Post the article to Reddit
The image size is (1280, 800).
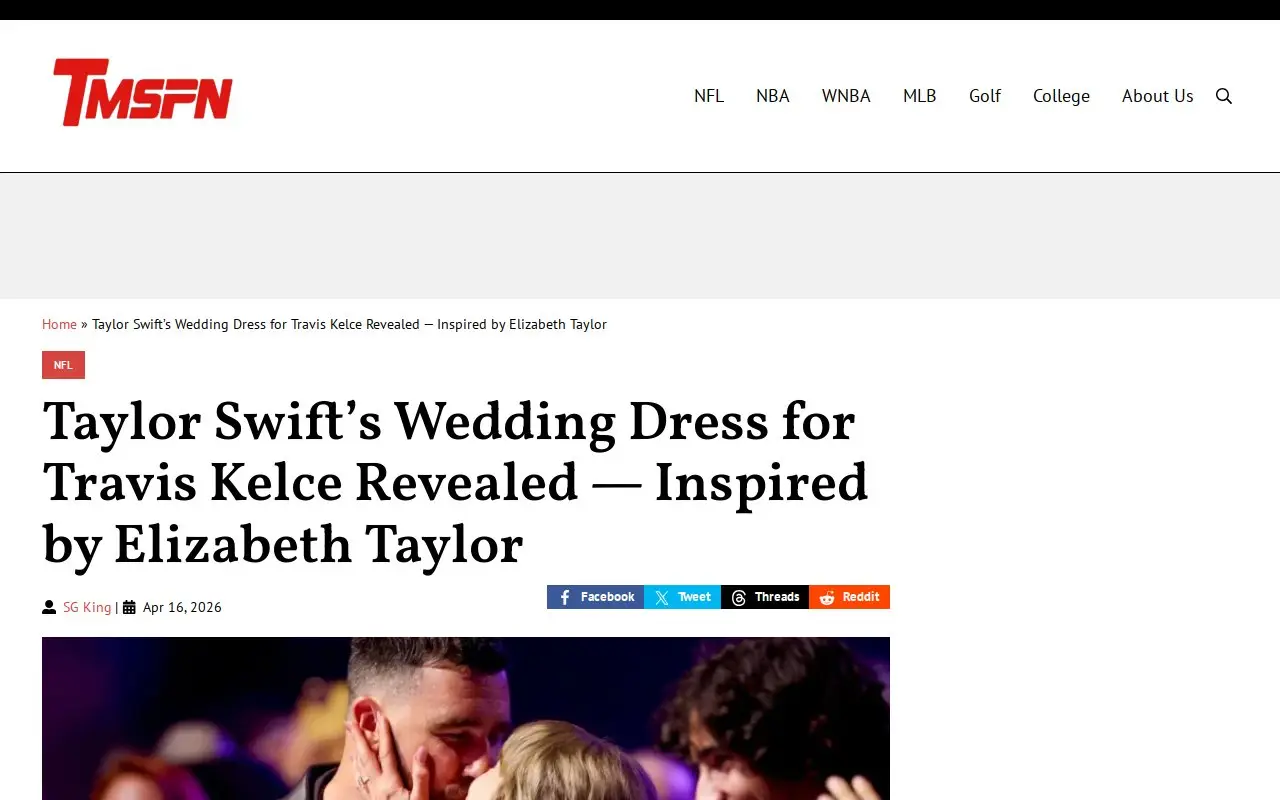tap(850, 597)
